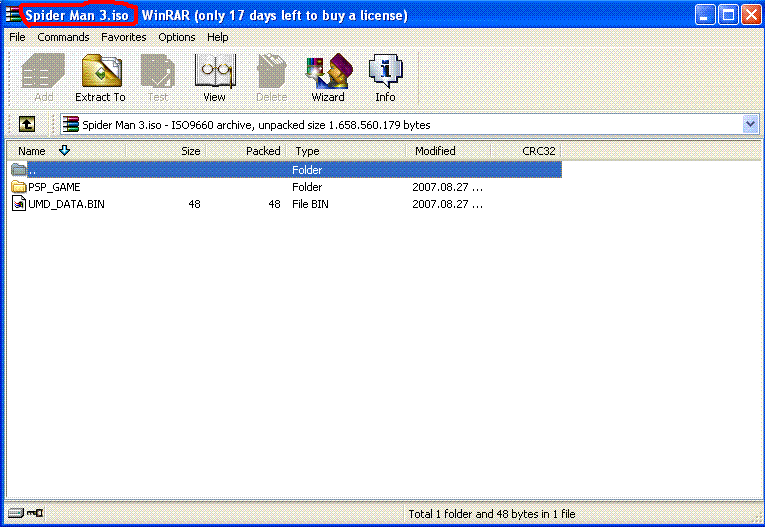This screenshot has width=765, height=527.
Task: Click "File BIN" type cell
Action: click(310, 204)
